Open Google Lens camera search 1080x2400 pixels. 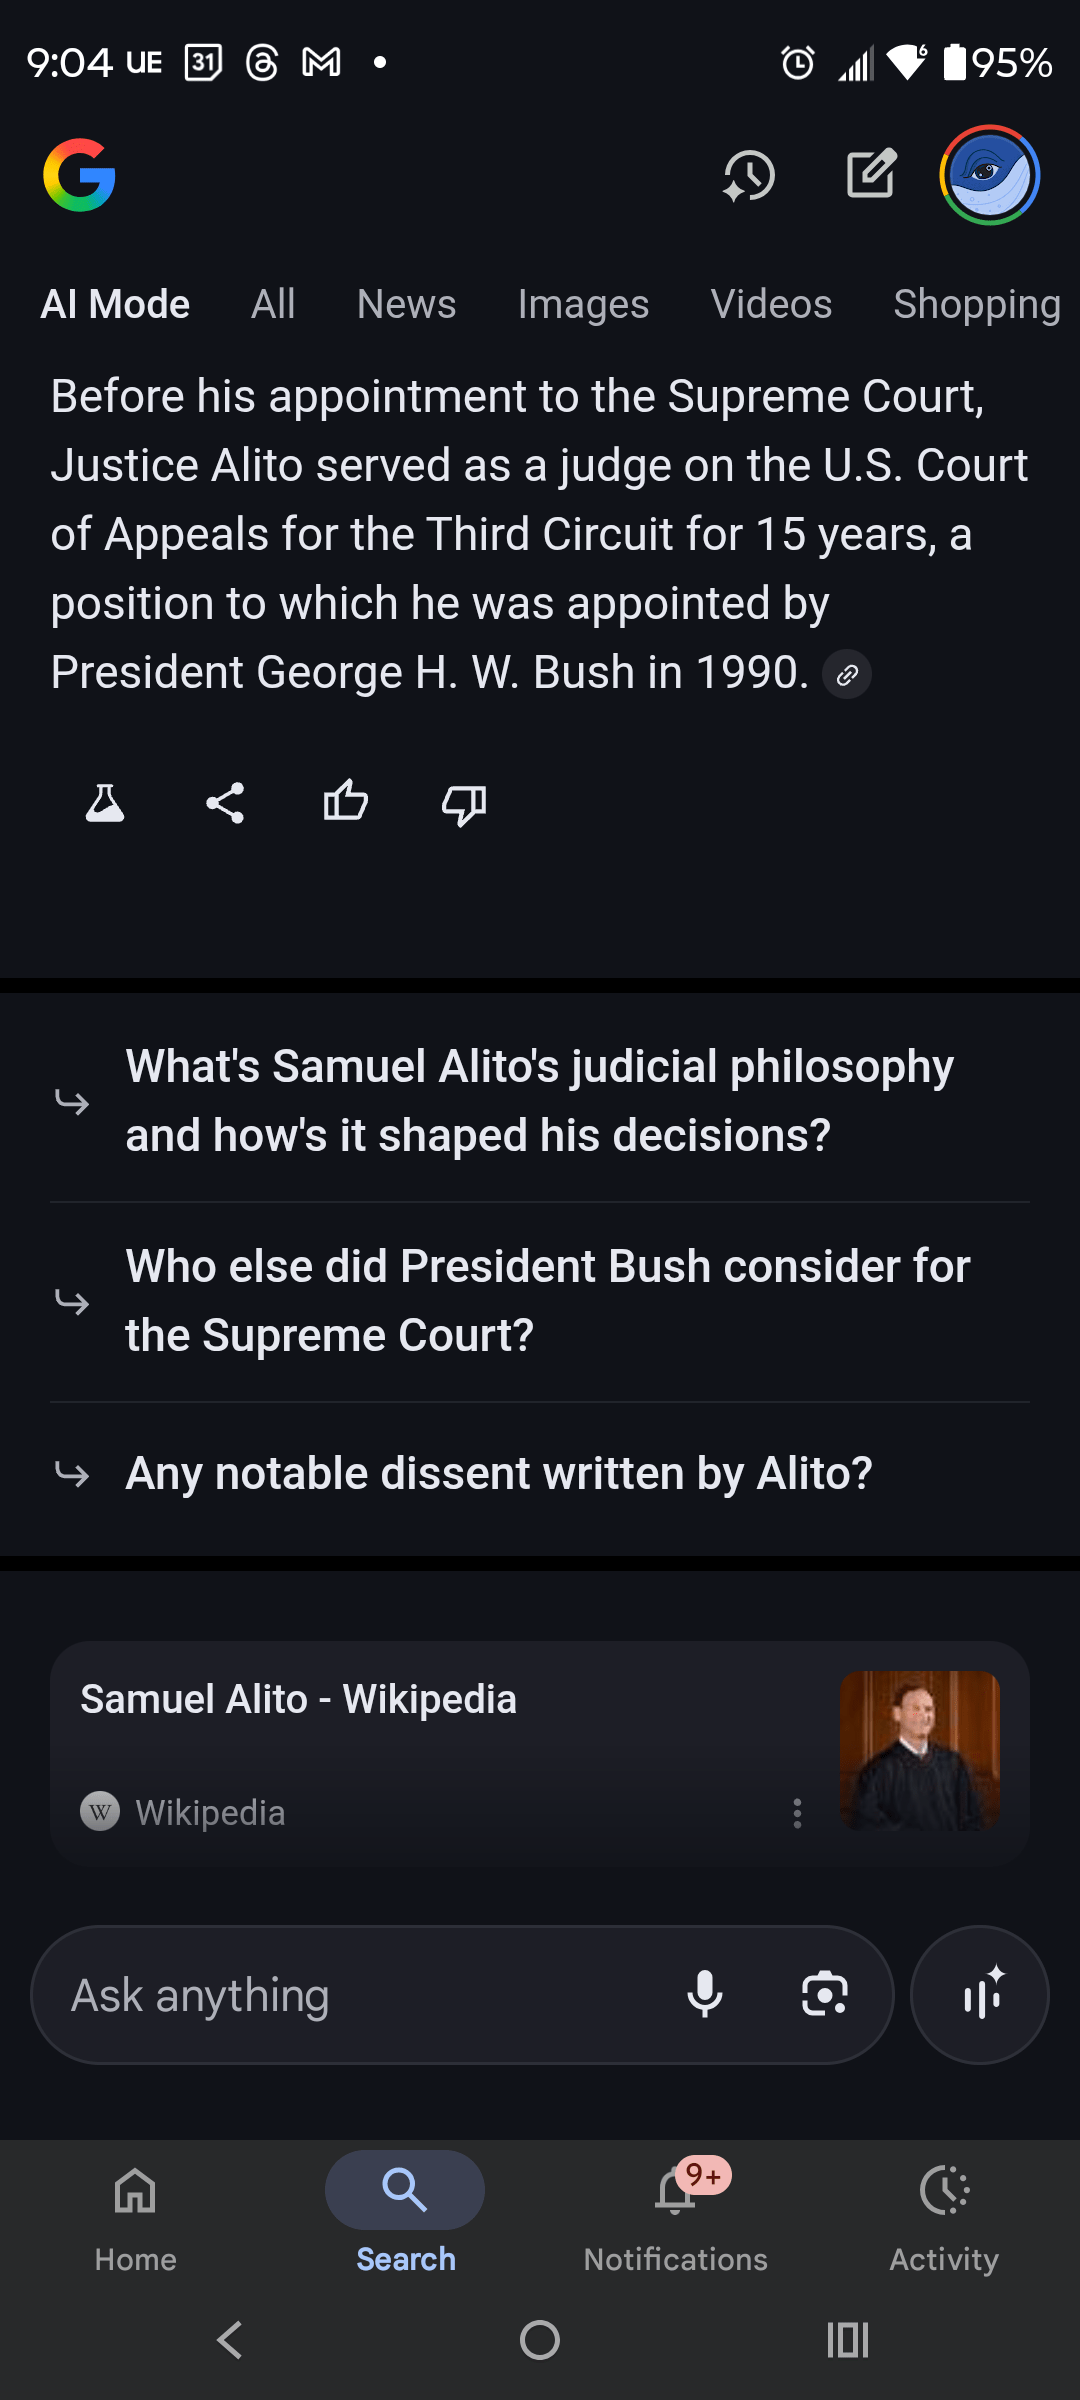[825, 1995]
